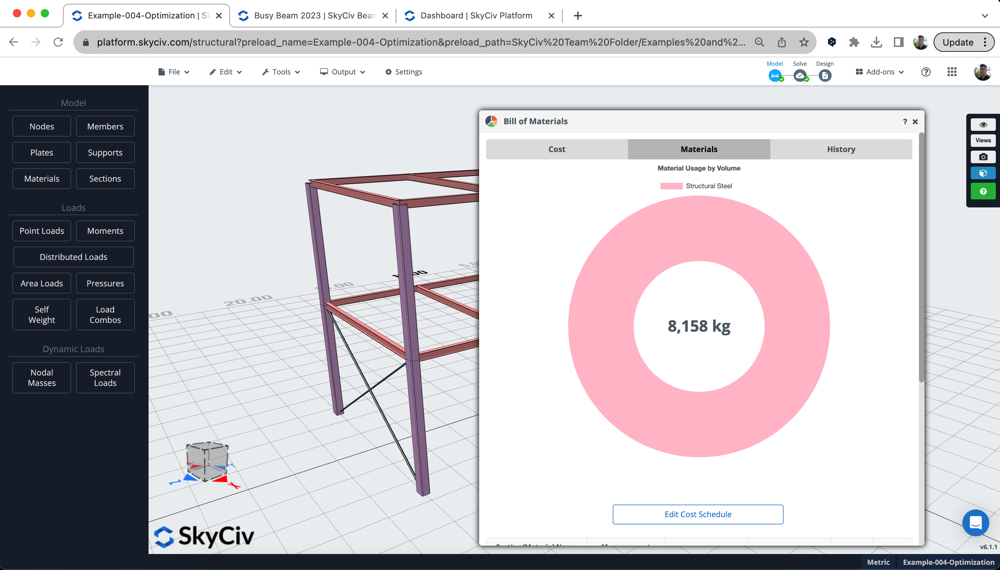The height and width of the screenshot is (570, 1000).
Task: Switch to the Cost tab
Action: 557,149
